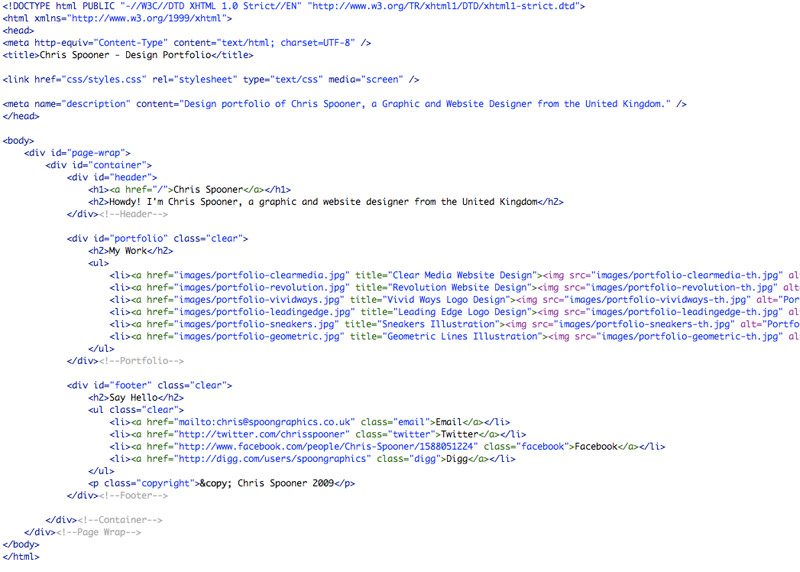Viewport: 800px width, 572px height.
Task: Click the digg.com/users/spoongraphics link line
Action: 312,459
